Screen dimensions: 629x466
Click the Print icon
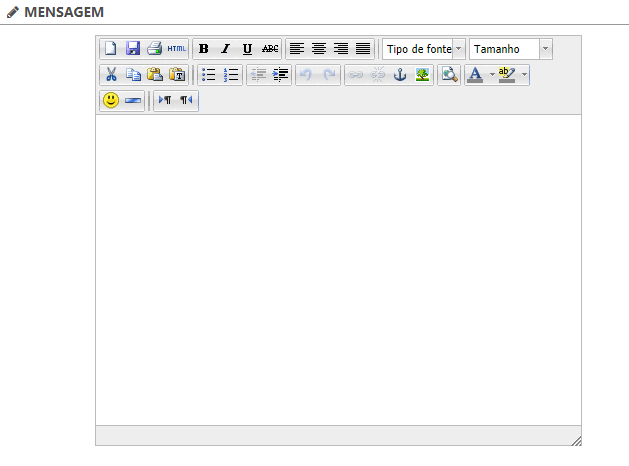point(154,49)
